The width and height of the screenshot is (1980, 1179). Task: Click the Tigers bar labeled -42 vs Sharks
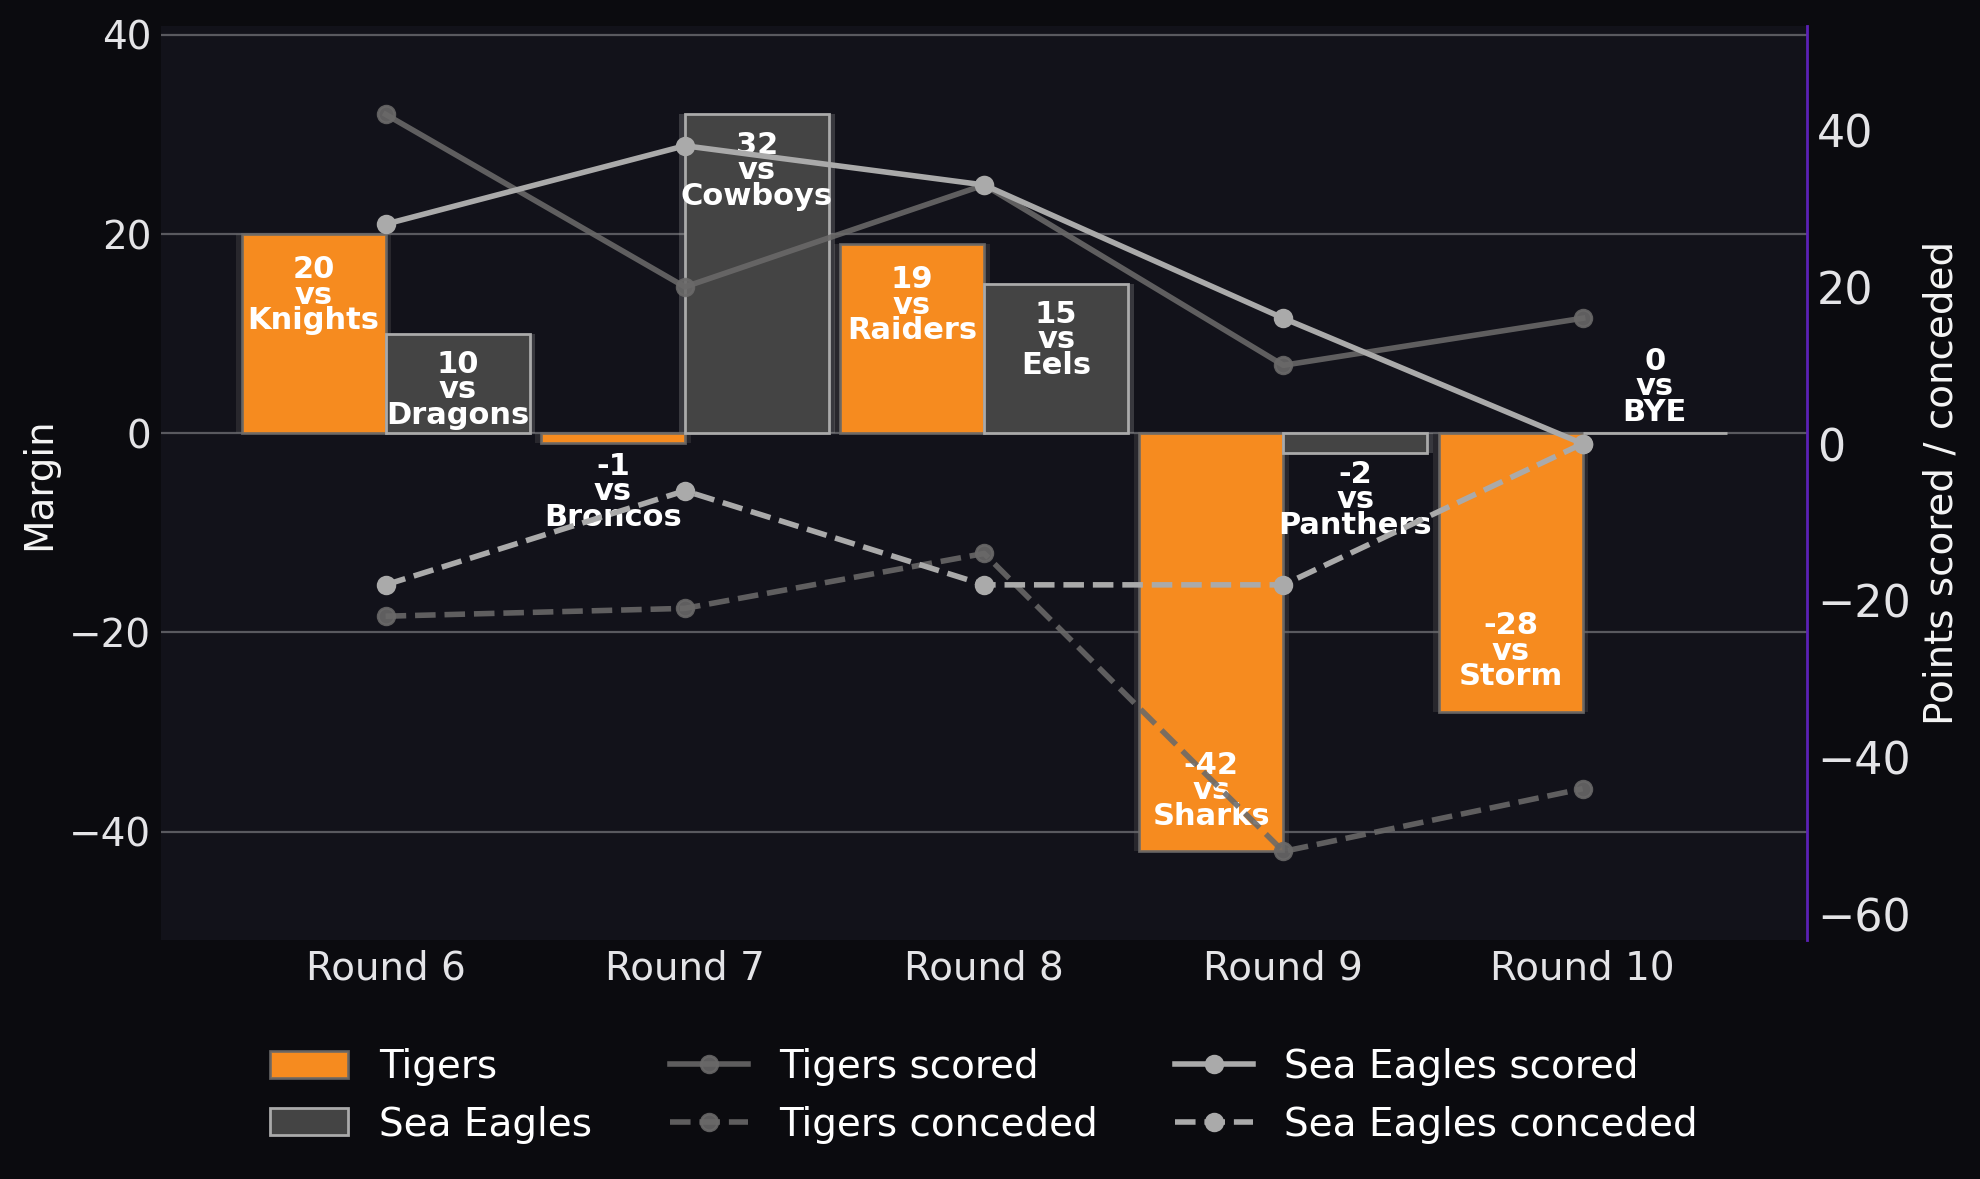pyautogui.click(x=1211, y=642)
